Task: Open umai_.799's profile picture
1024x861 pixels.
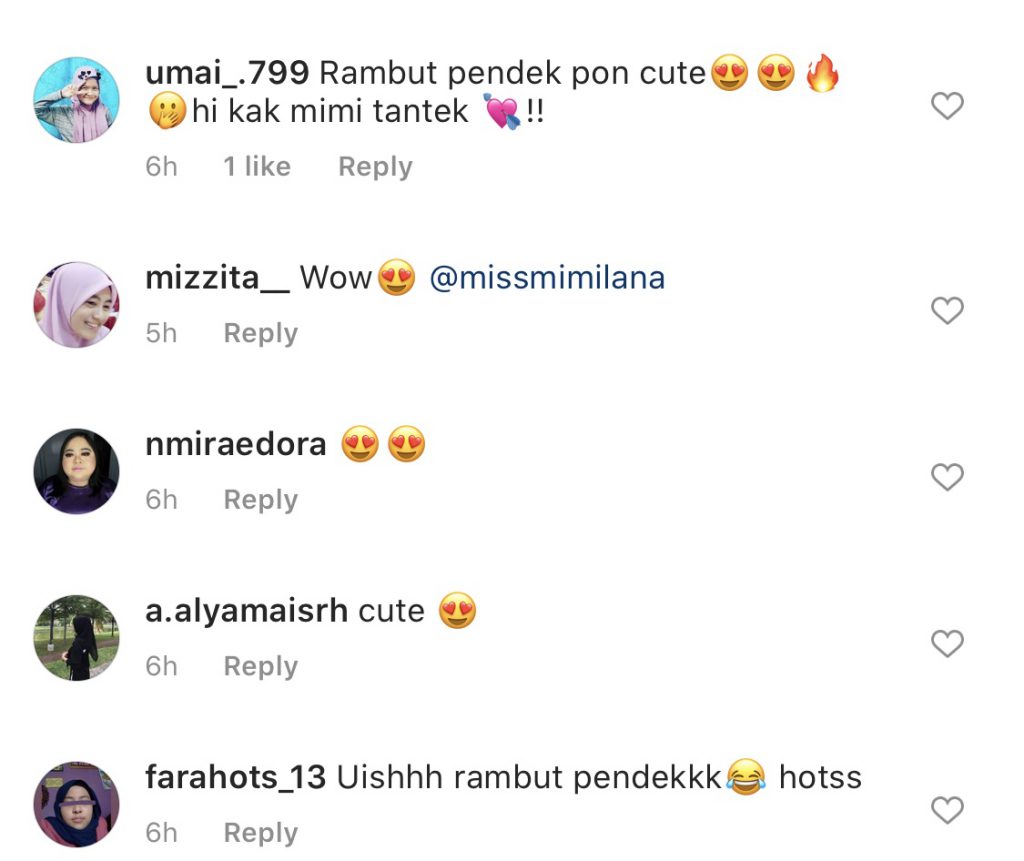Action: click(x=76, y=99)
